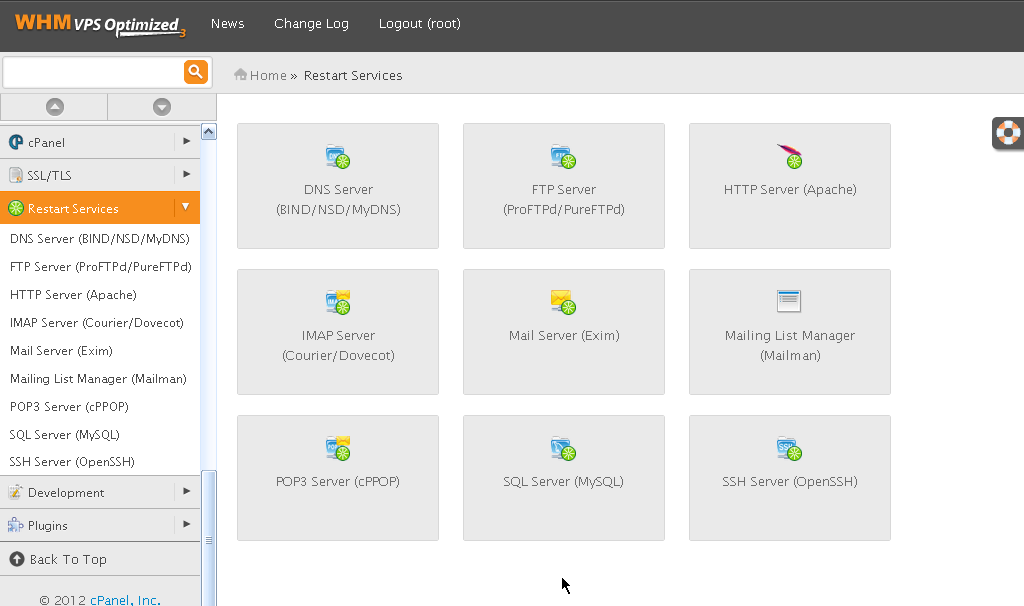Click the Development notepad icon
The height and width of the screenshot is (606, 1024).
tap(16, 492)
